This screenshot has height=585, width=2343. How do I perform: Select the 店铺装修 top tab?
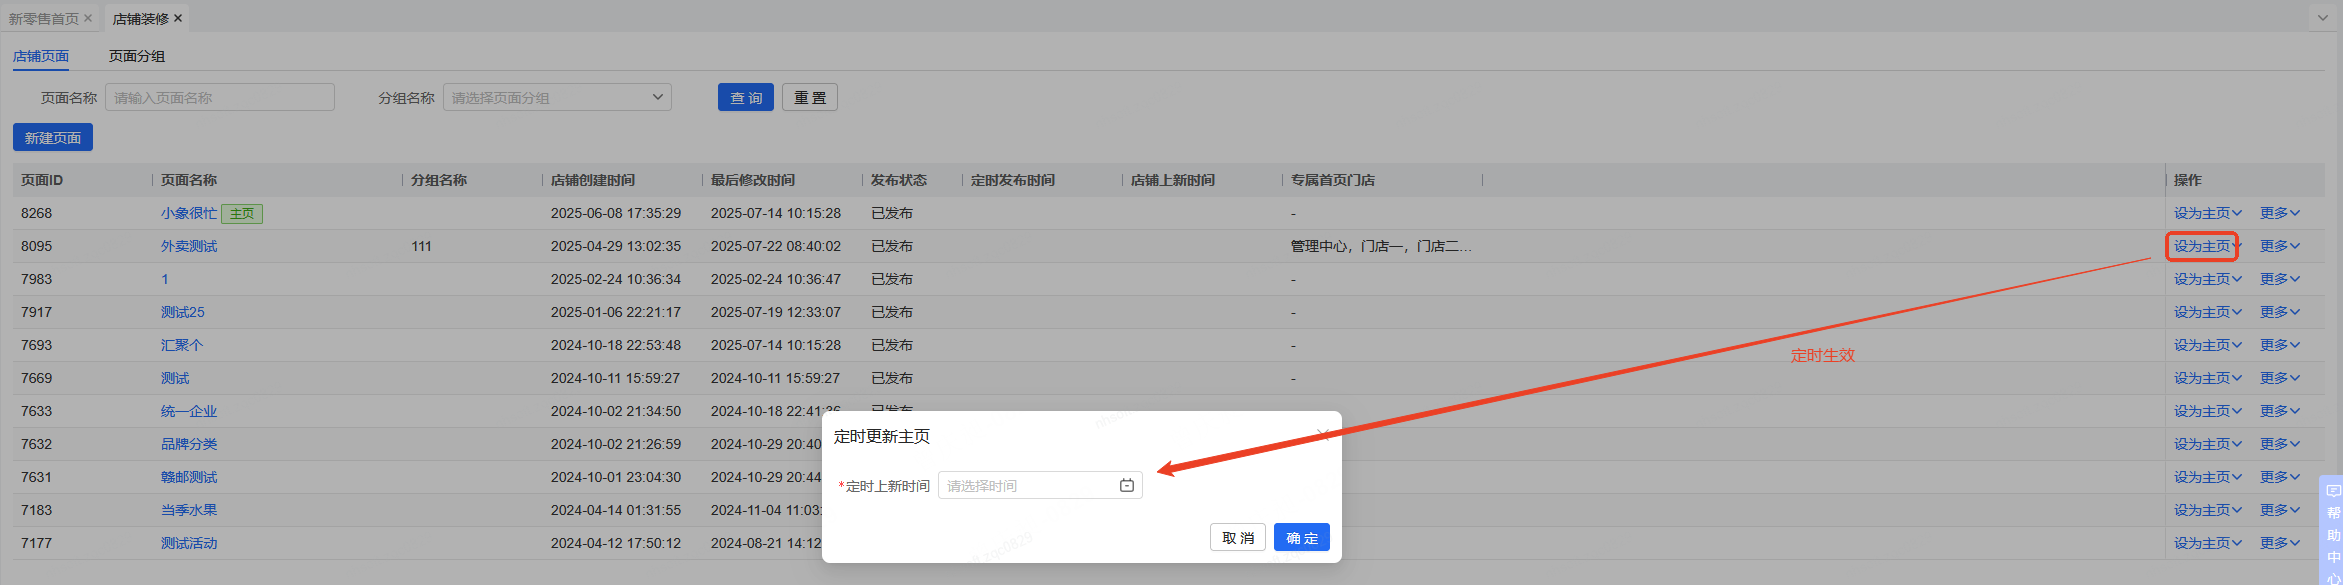click(141, 19)
